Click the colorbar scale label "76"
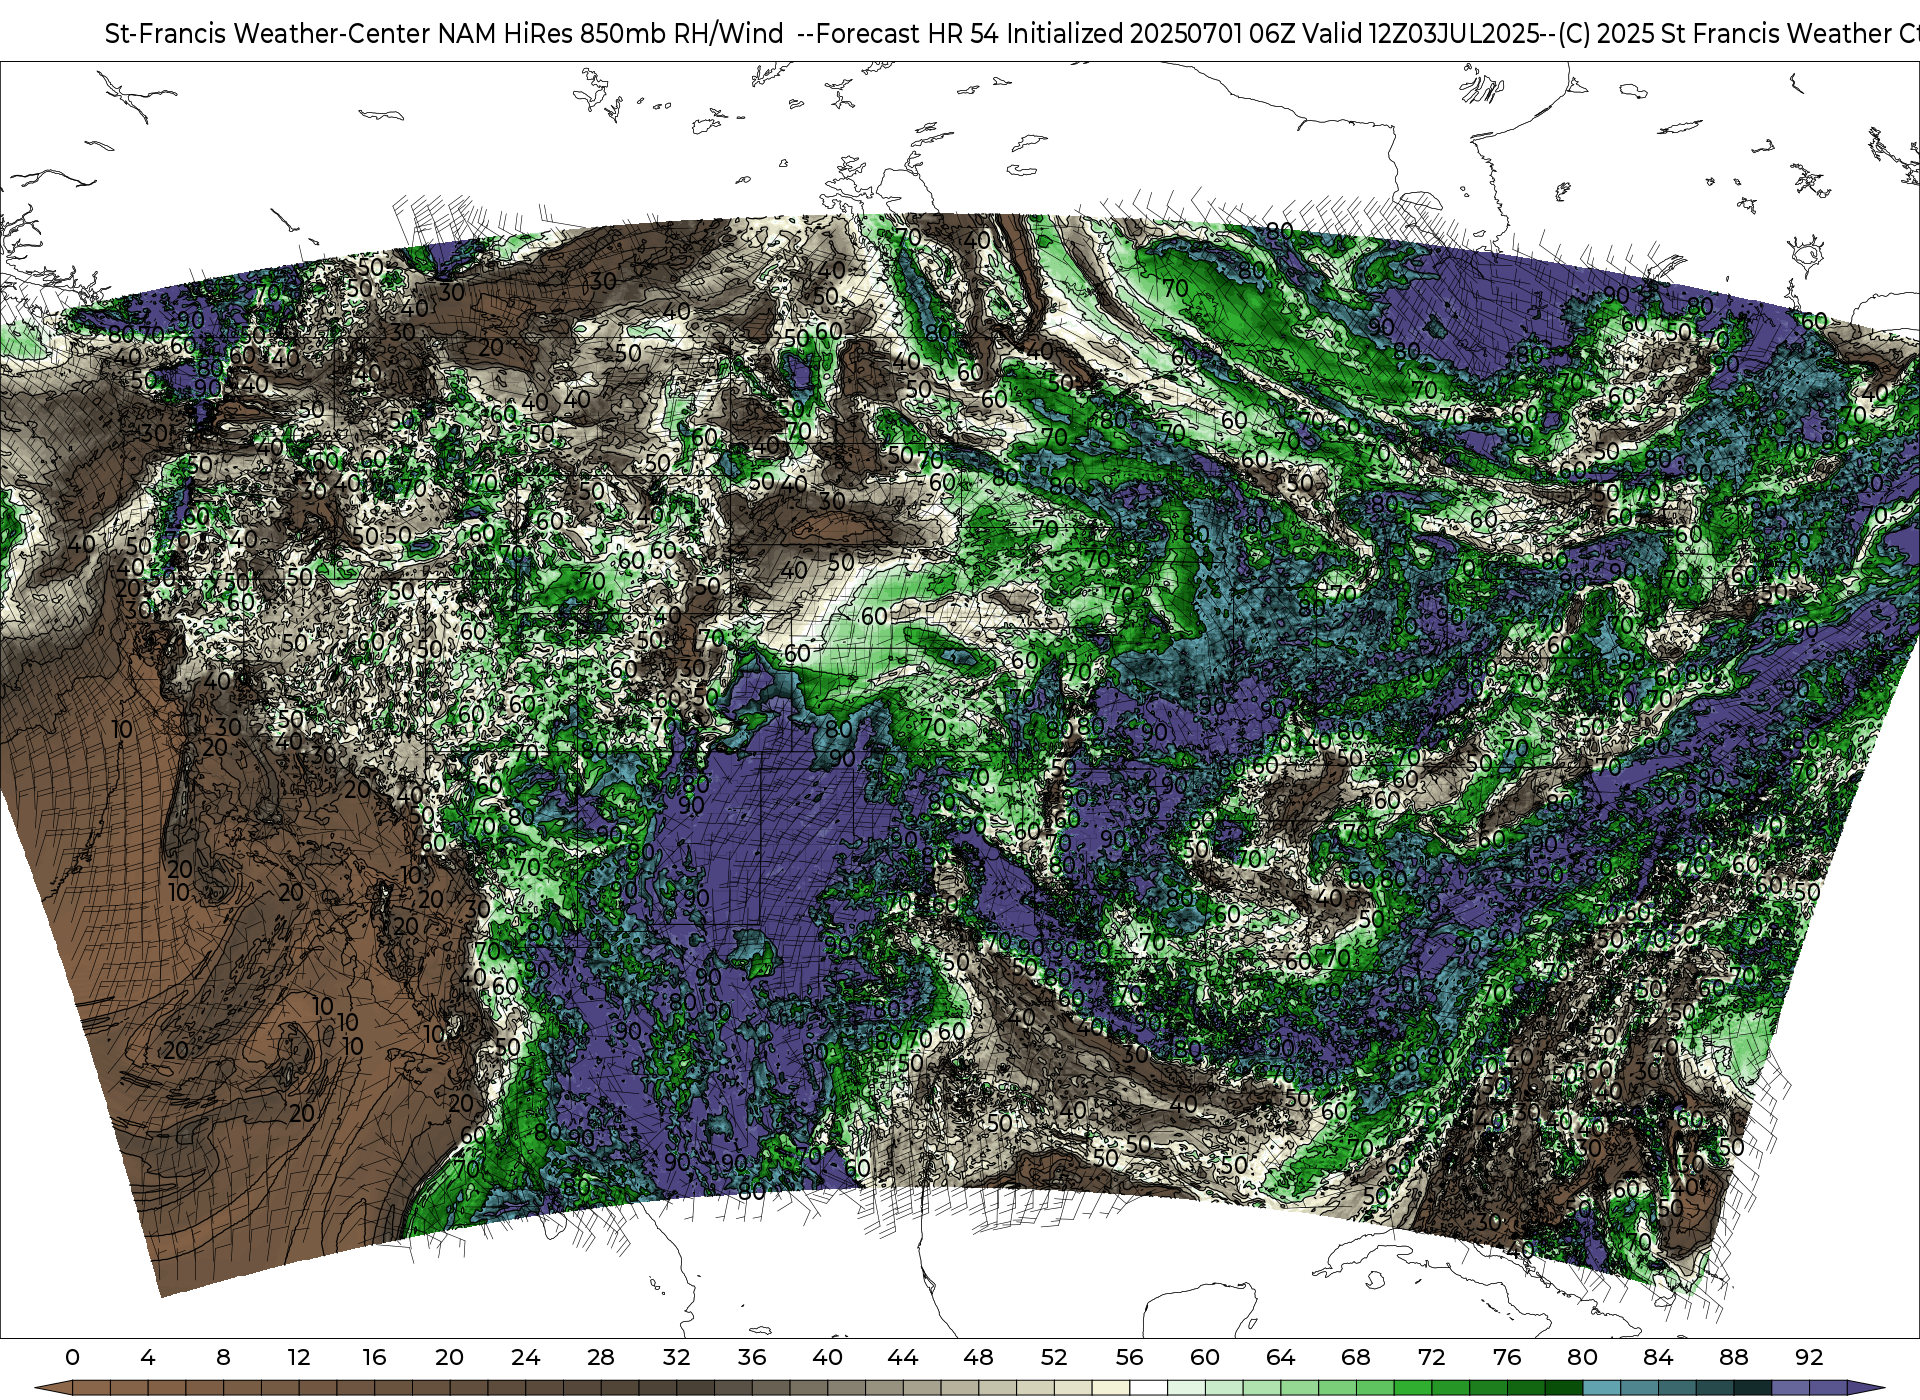 [x=1507, y=1357]
